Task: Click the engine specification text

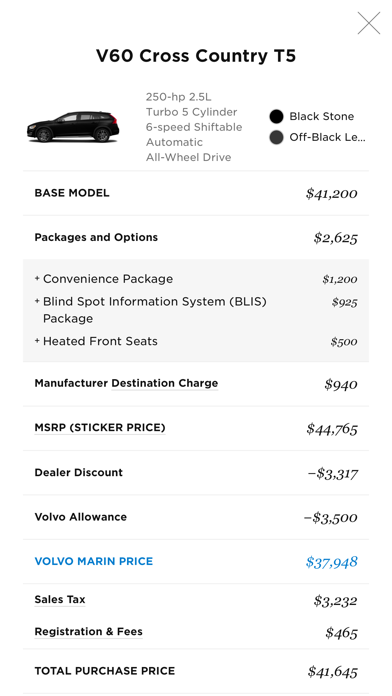Action: (x=194, y=127)
